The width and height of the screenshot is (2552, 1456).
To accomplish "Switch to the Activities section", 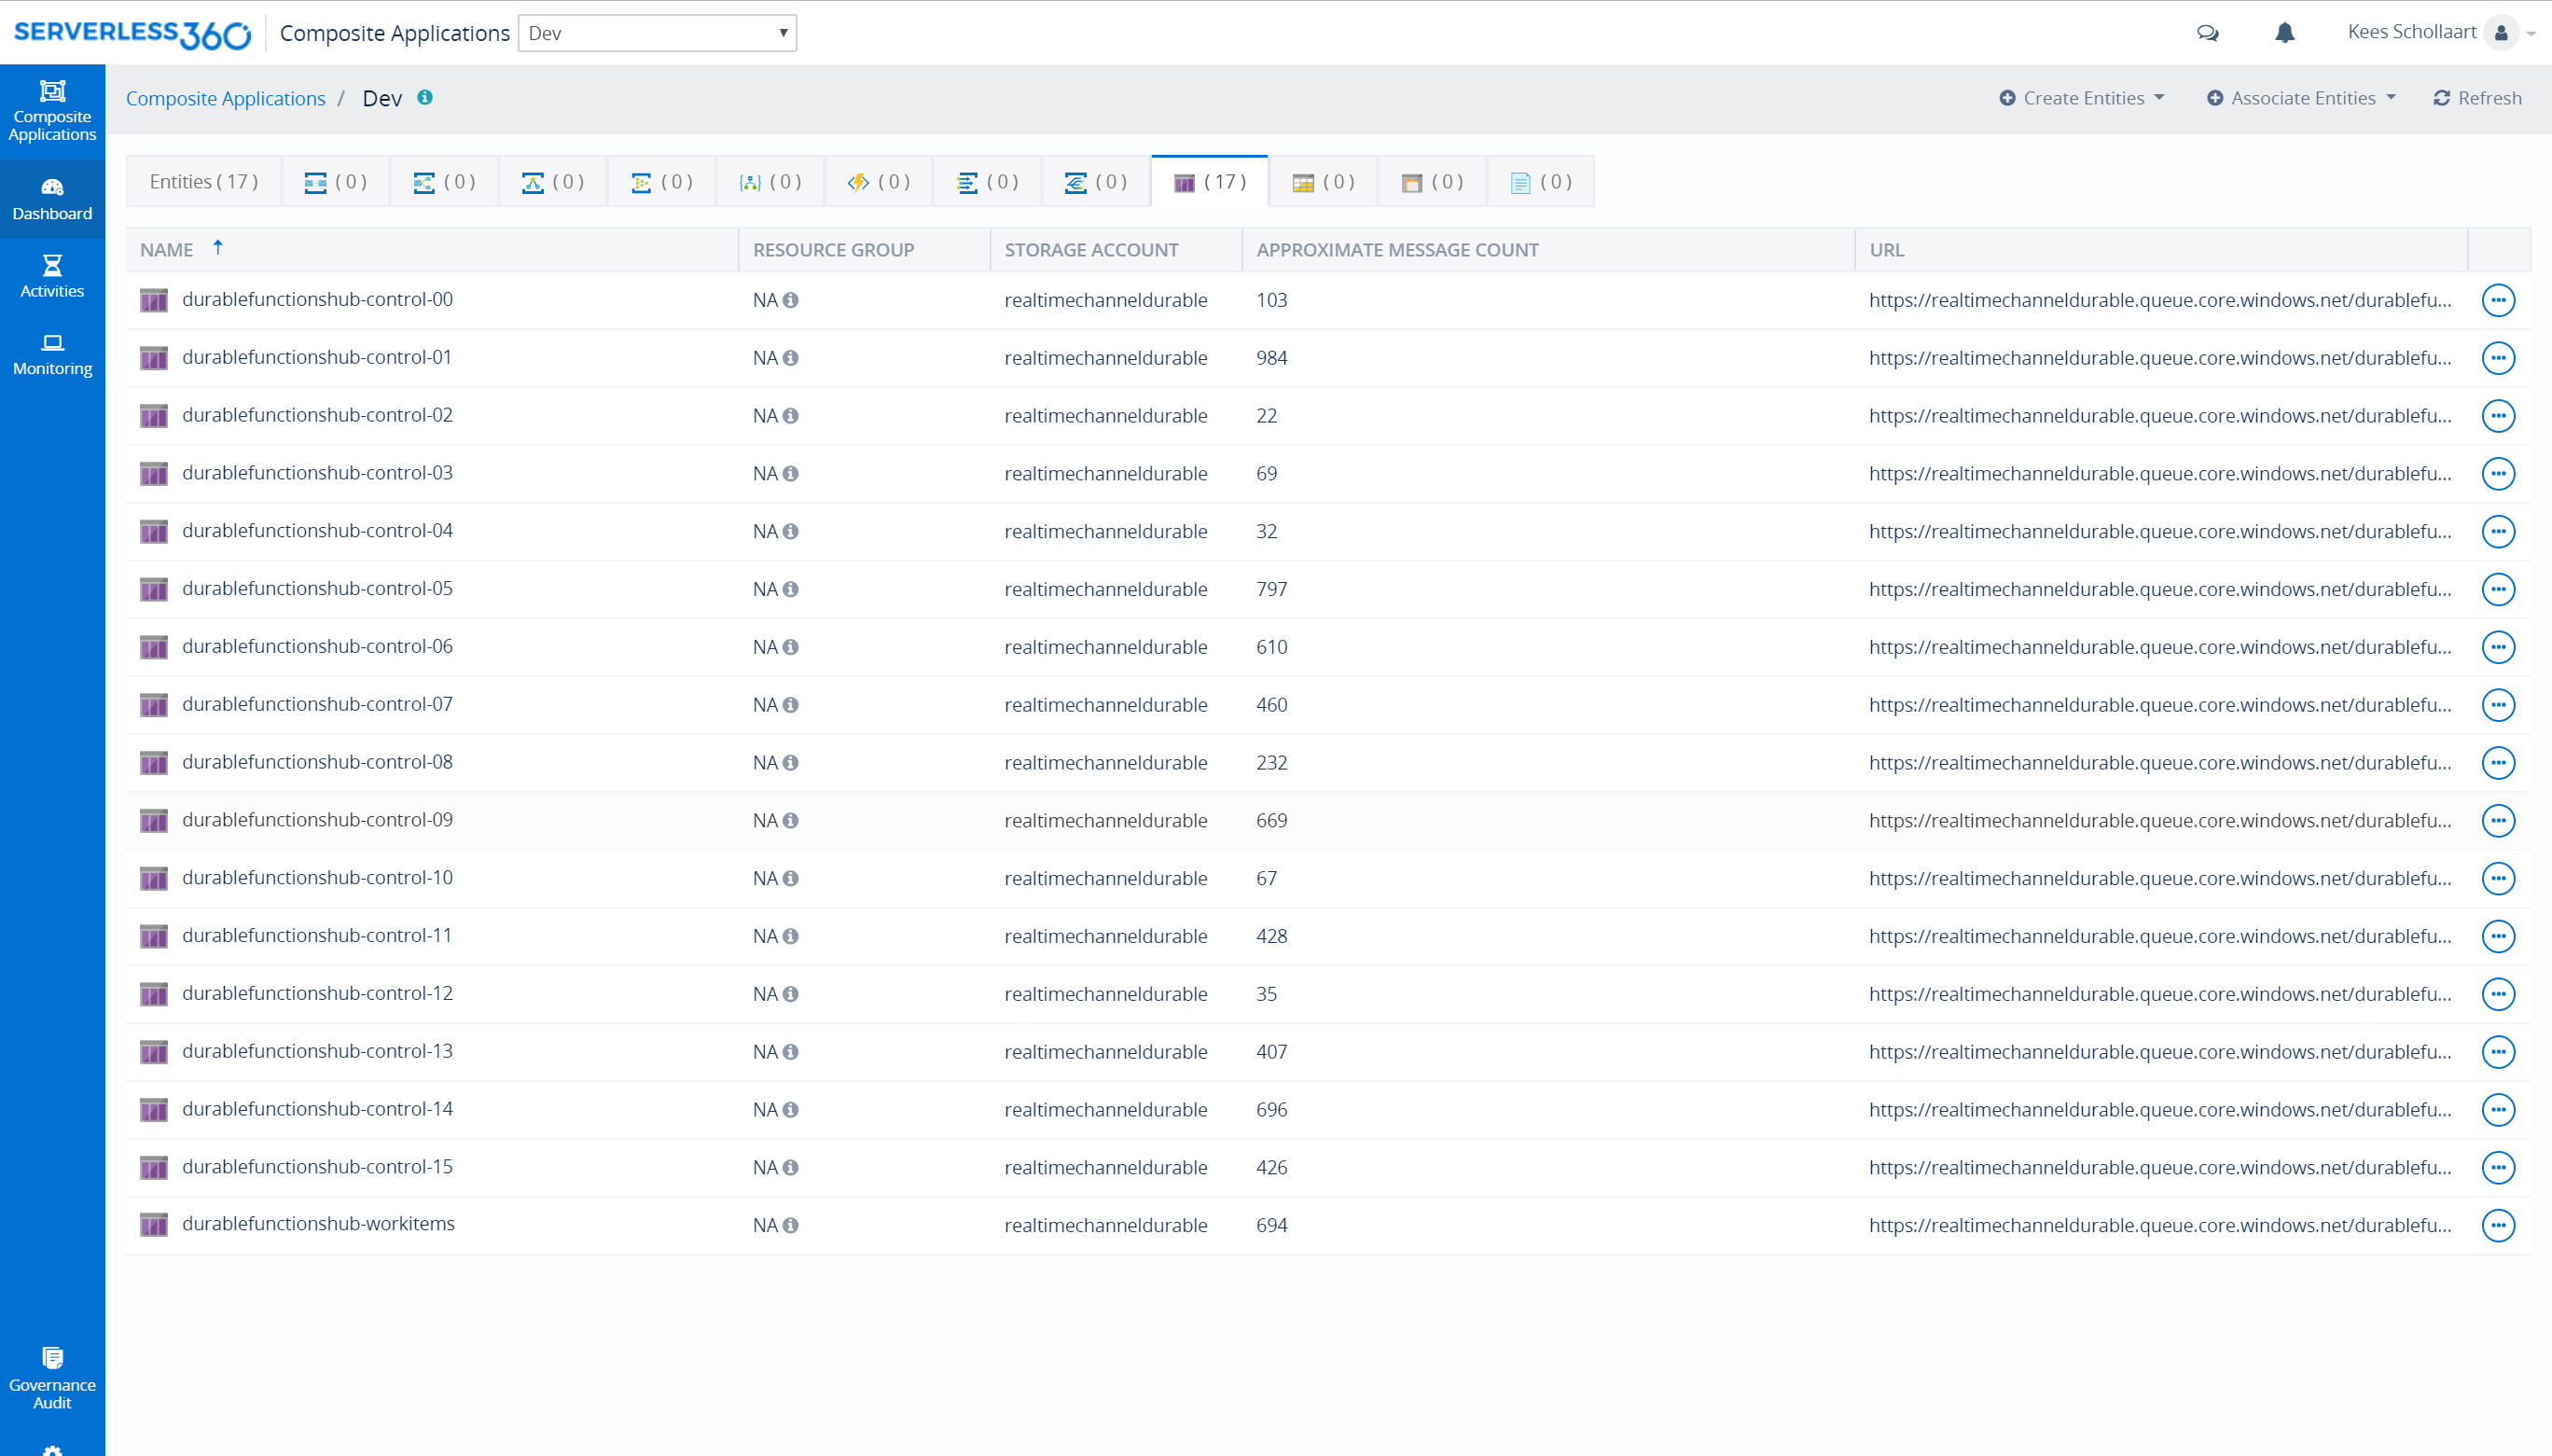I will coord(51,276).
